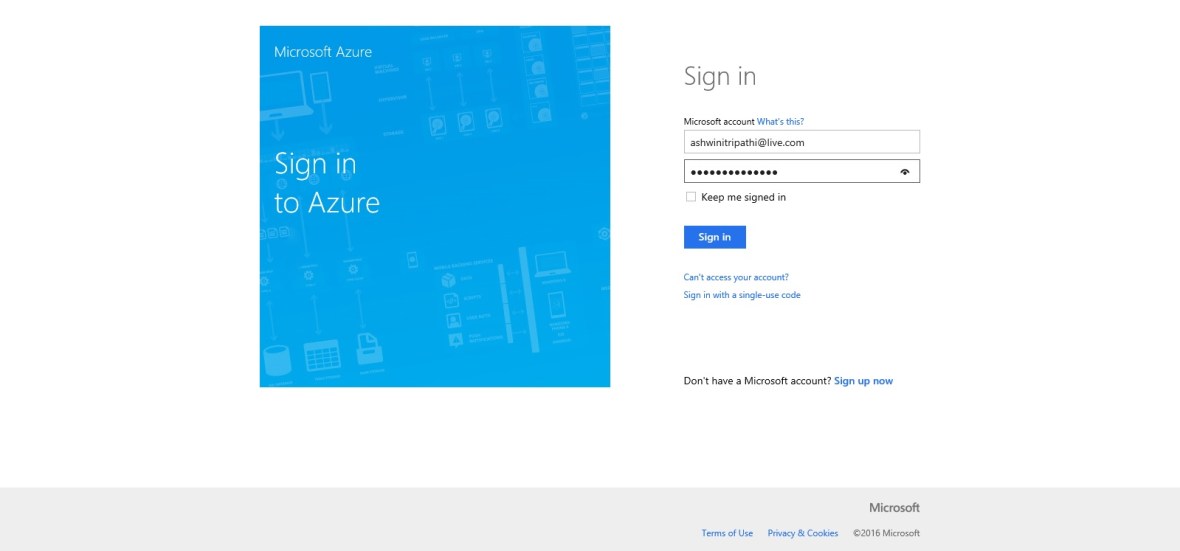Check the Keep me signed in box
The height and width of the screenshot is (551, 1180).
click(691, 197)
